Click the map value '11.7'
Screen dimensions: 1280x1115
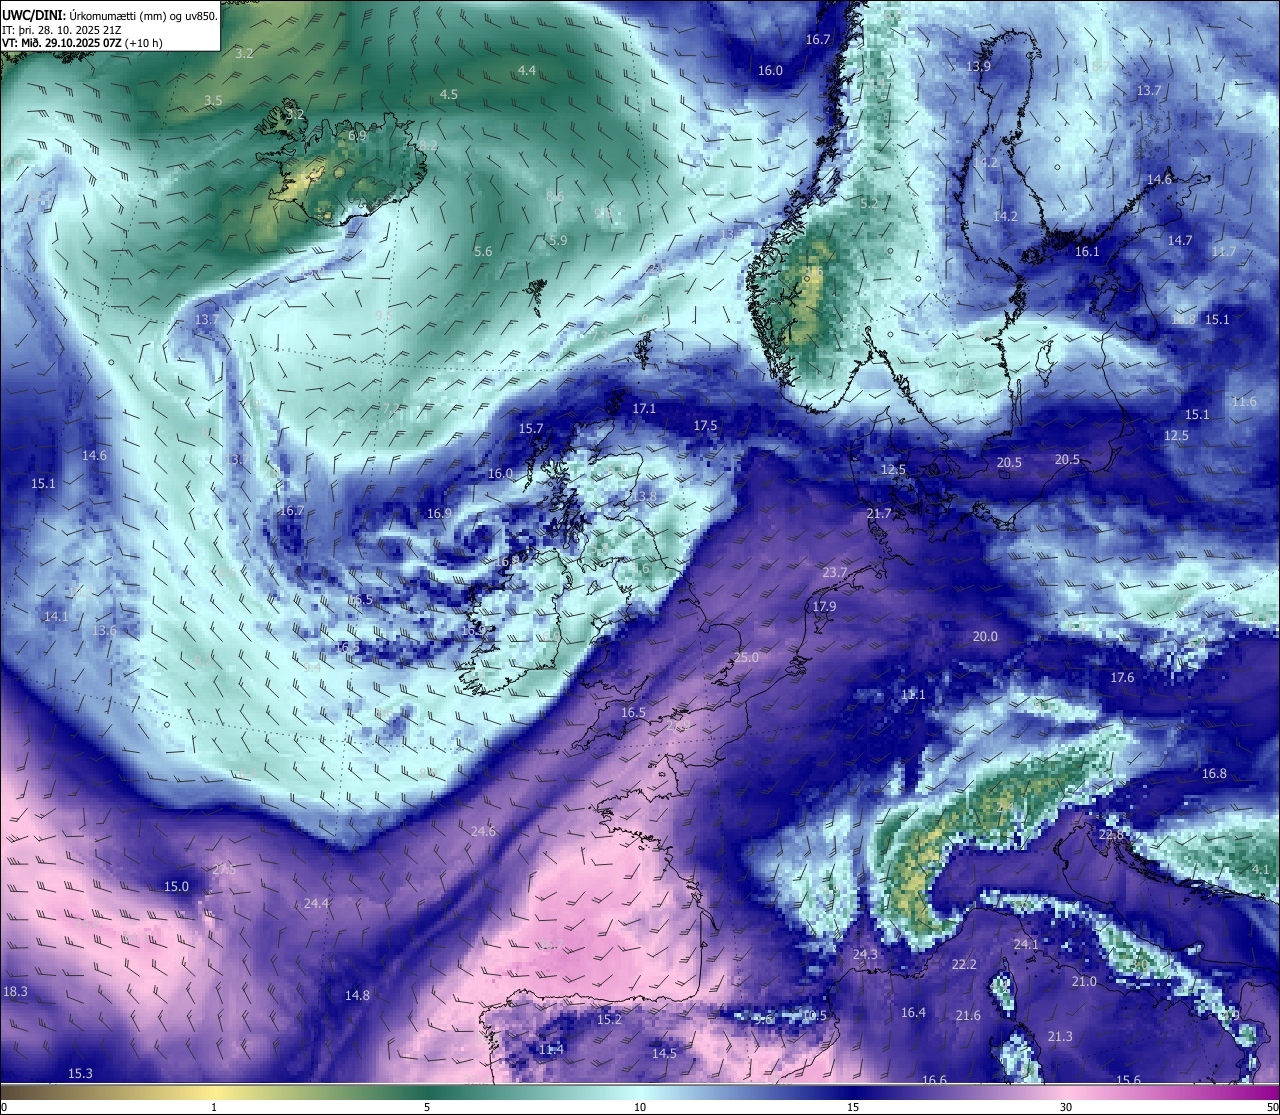click(1224, 252)
